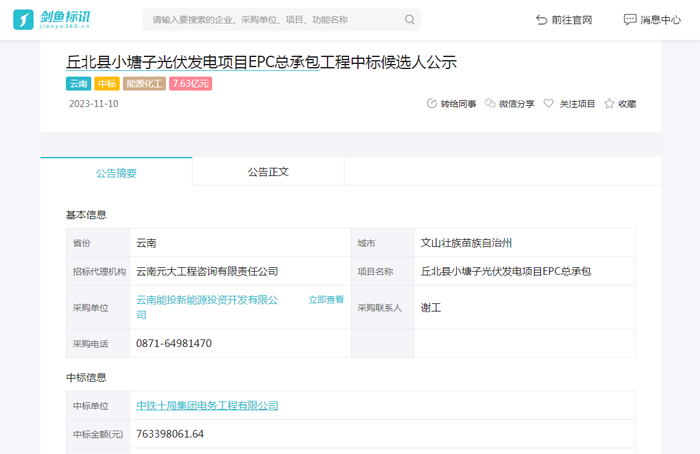Click 关注项目 follow button
Screen dimensions: 700x454
[x=577, y=104]
